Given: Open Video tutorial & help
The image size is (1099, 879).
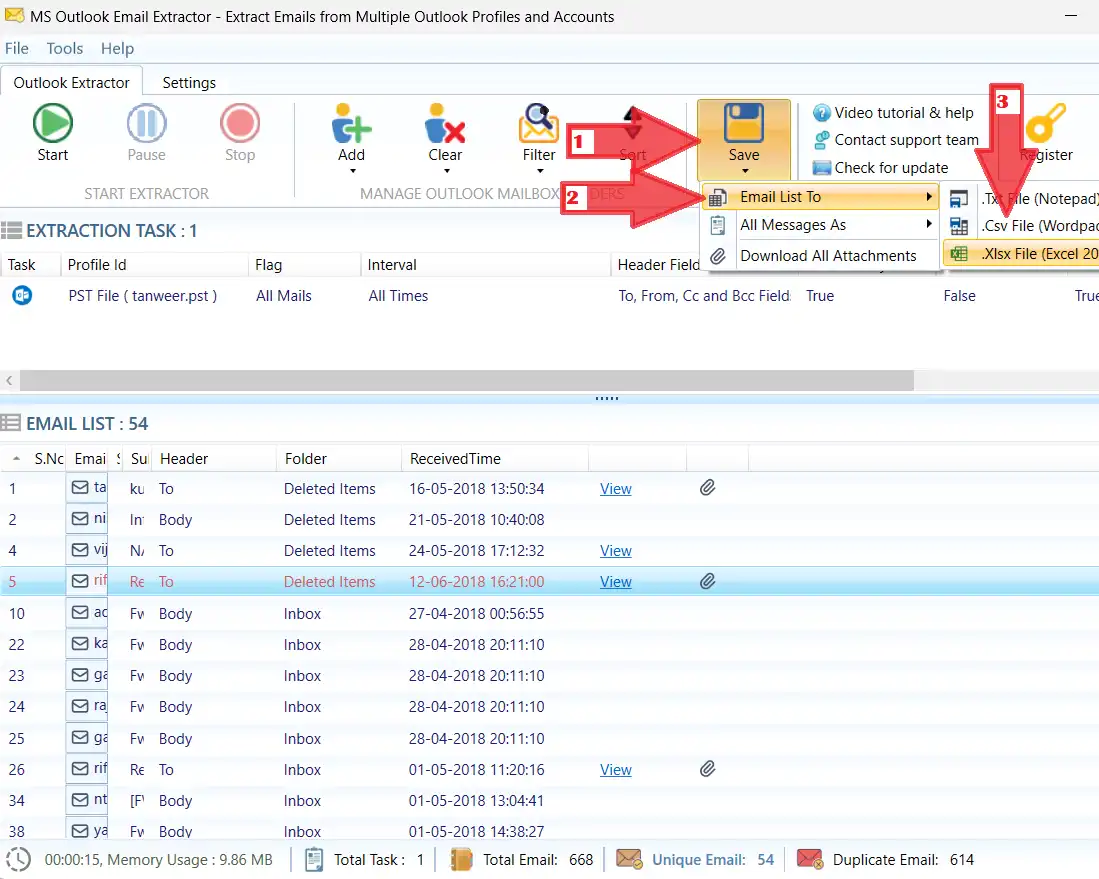Looking at the screenshot, I should (893, 113).
